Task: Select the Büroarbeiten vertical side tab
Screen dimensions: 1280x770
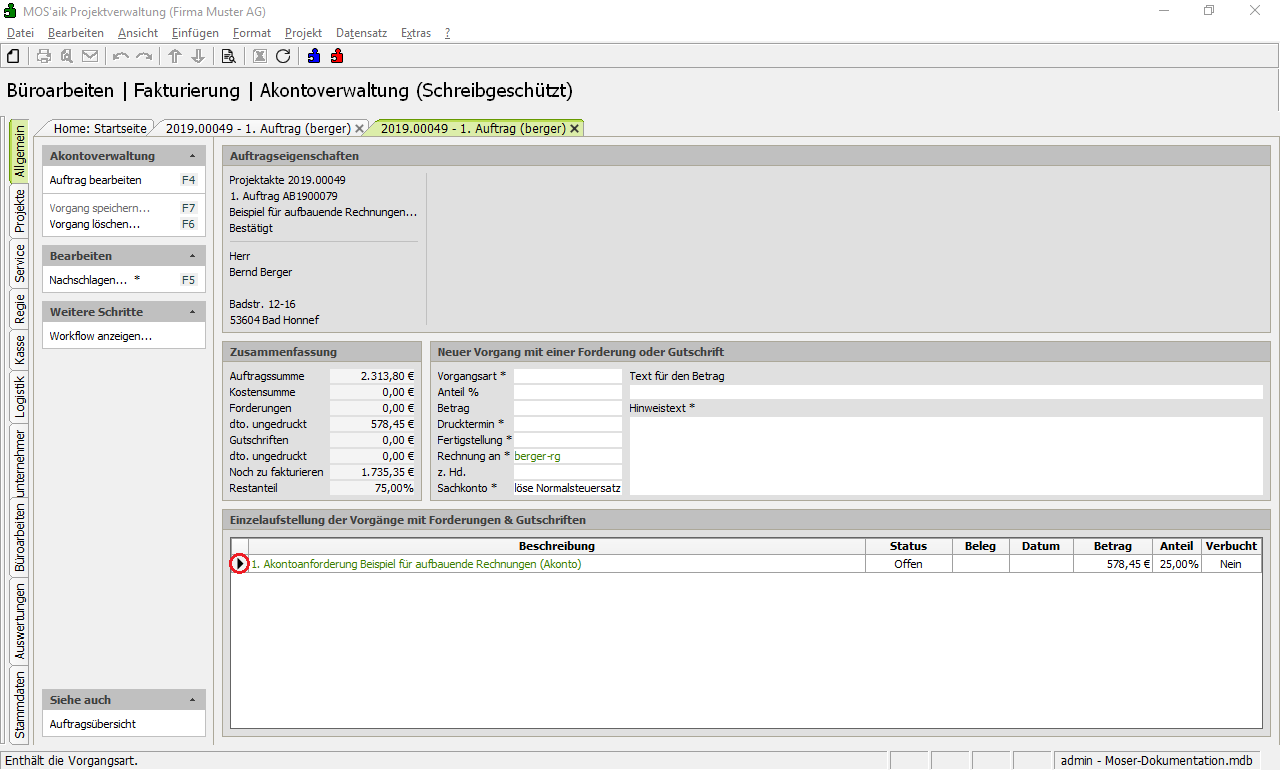Action: point(19,537)
